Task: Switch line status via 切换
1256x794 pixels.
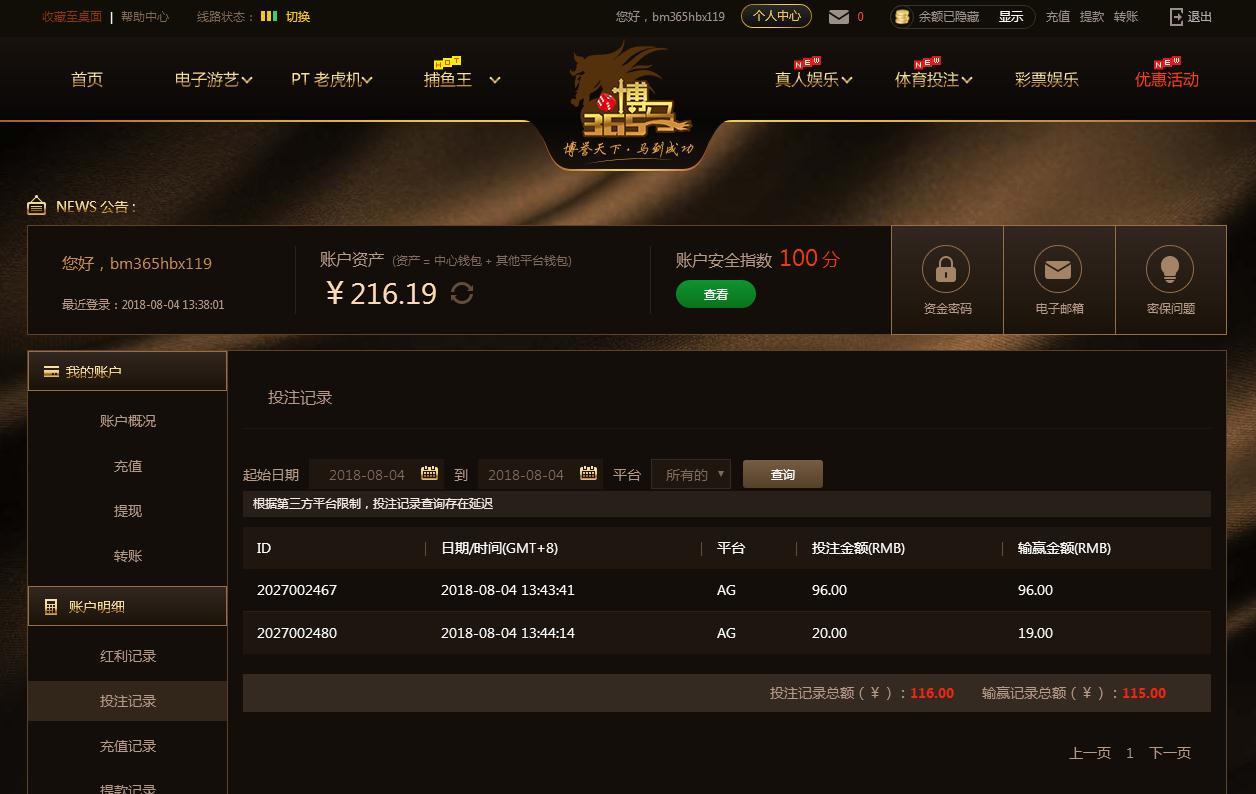Action: [x=298, y=17]
